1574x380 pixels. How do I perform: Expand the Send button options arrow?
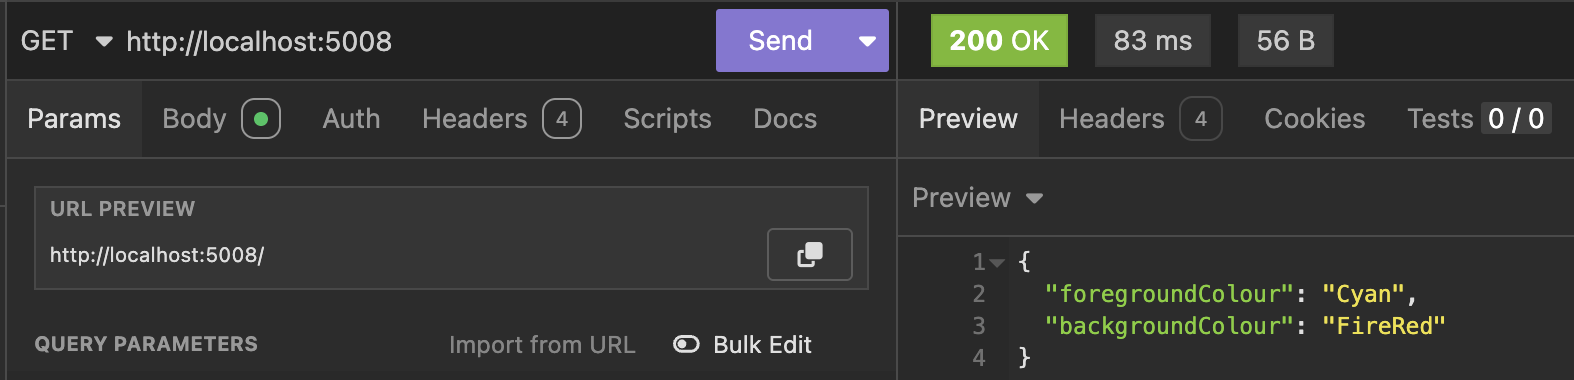tap(867, 41)
